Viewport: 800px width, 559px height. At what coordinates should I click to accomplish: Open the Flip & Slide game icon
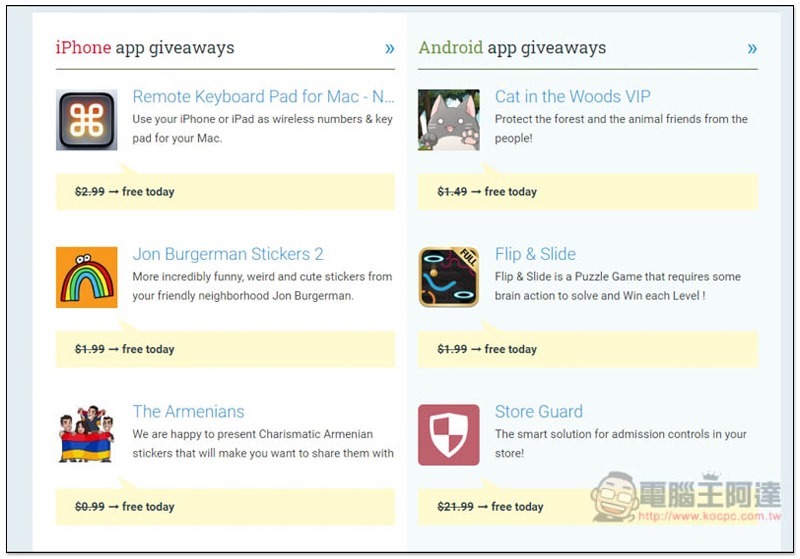[x=448, y=277]
